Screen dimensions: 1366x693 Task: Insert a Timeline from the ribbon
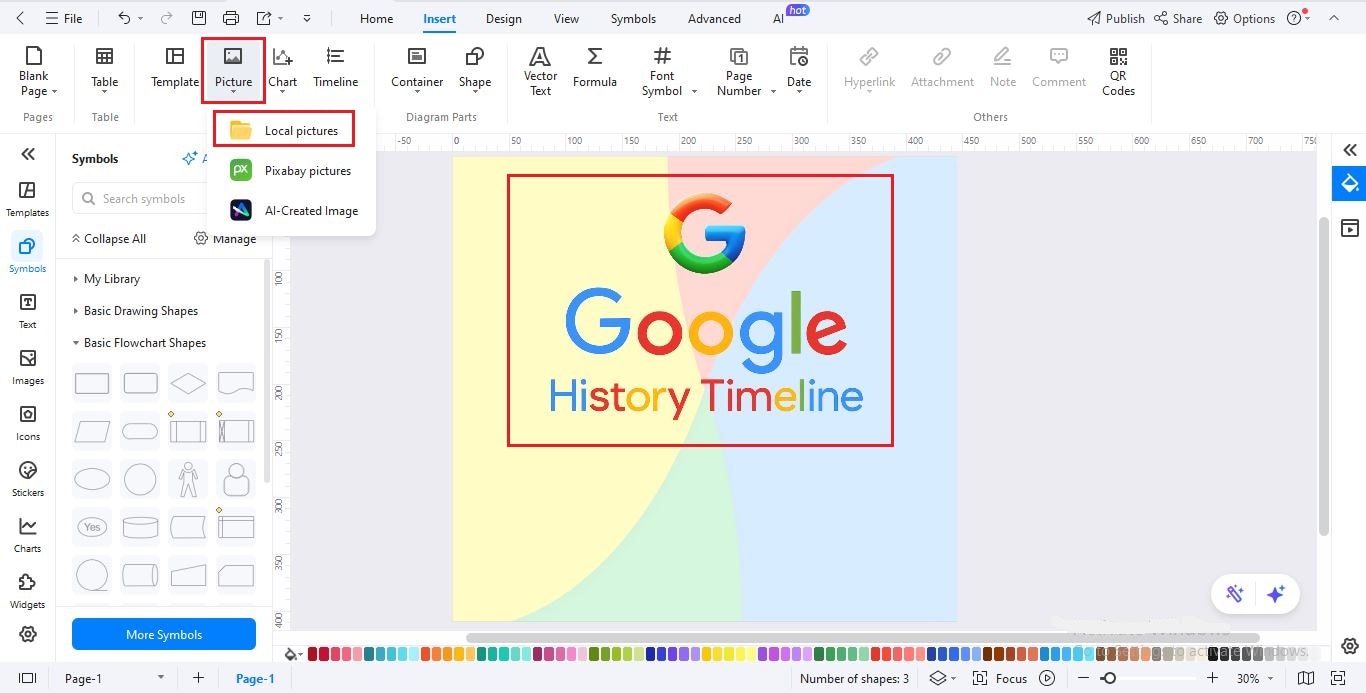(x=335, y=68)
